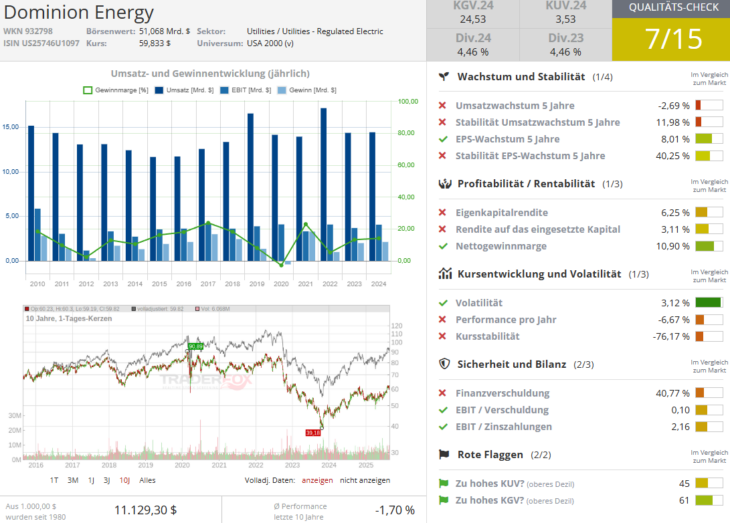This screenshot has height=523, width=730.
Task: Select the 3J chart timeframe
Action: coord(107,480)
